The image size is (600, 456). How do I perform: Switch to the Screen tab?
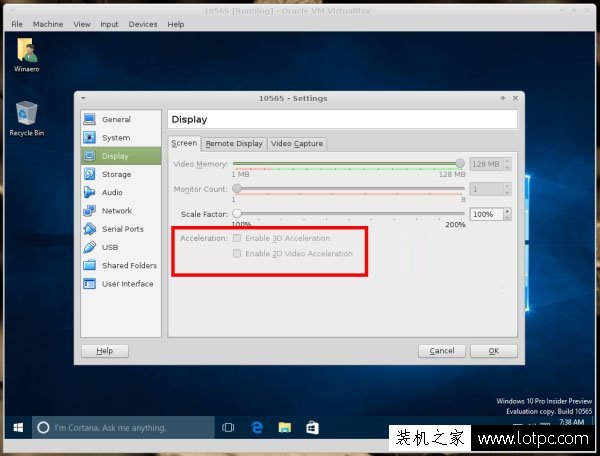(x=184, y=143)
